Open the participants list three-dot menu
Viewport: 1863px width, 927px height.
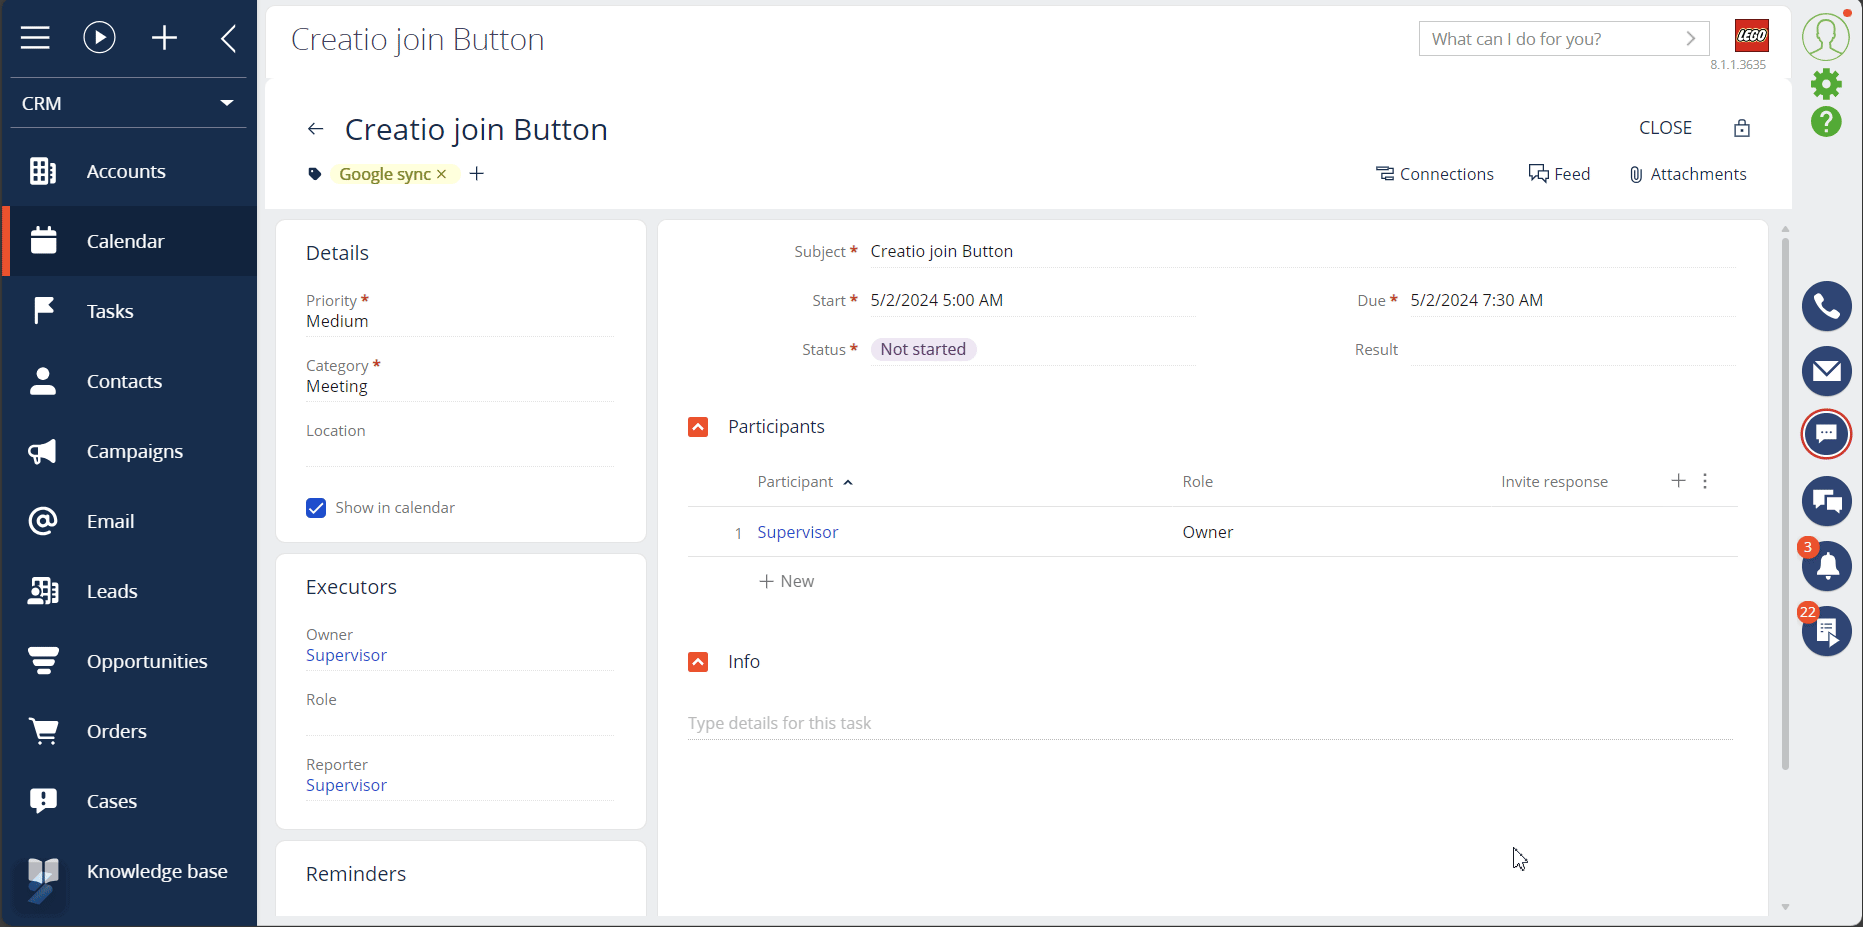(1705, 481)
